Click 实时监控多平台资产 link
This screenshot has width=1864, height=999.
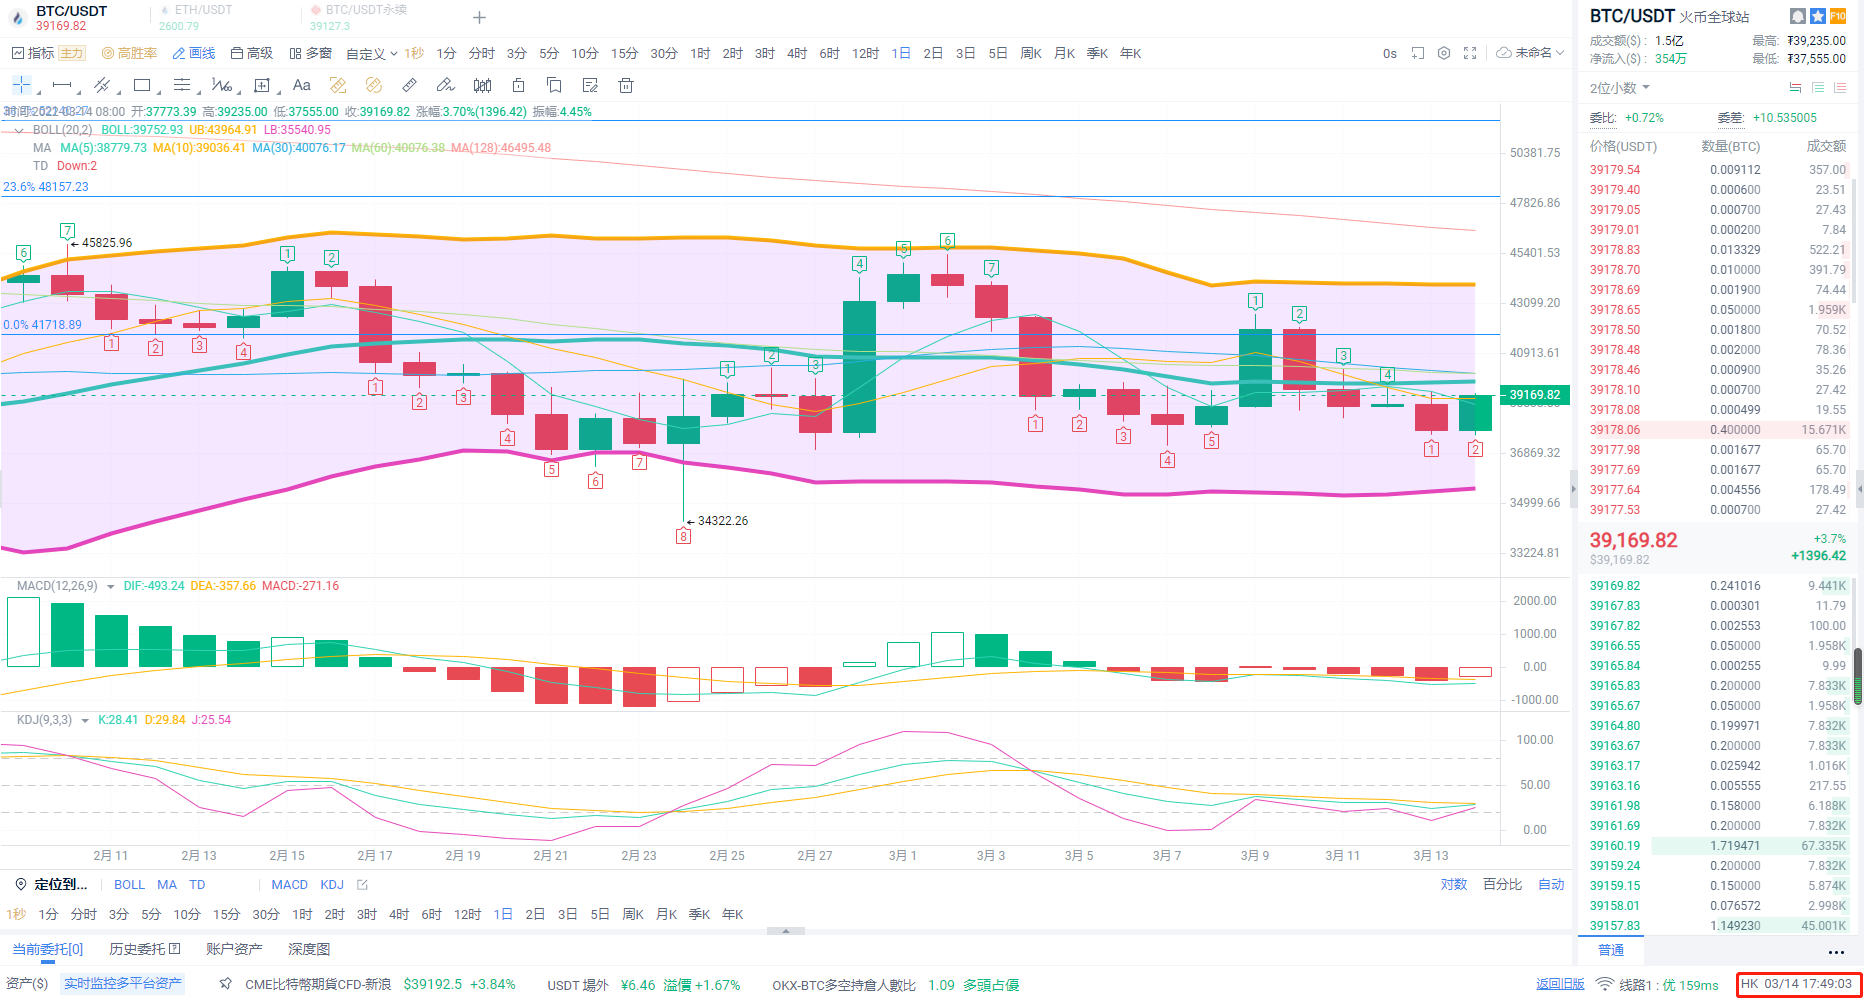[123, 984]
